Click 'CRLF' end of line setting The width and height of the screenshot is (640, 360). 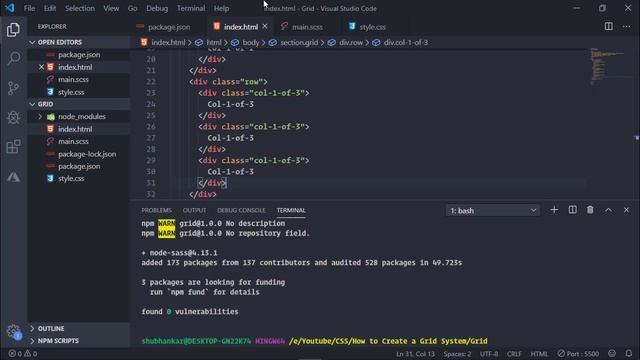tap(514, 354)
